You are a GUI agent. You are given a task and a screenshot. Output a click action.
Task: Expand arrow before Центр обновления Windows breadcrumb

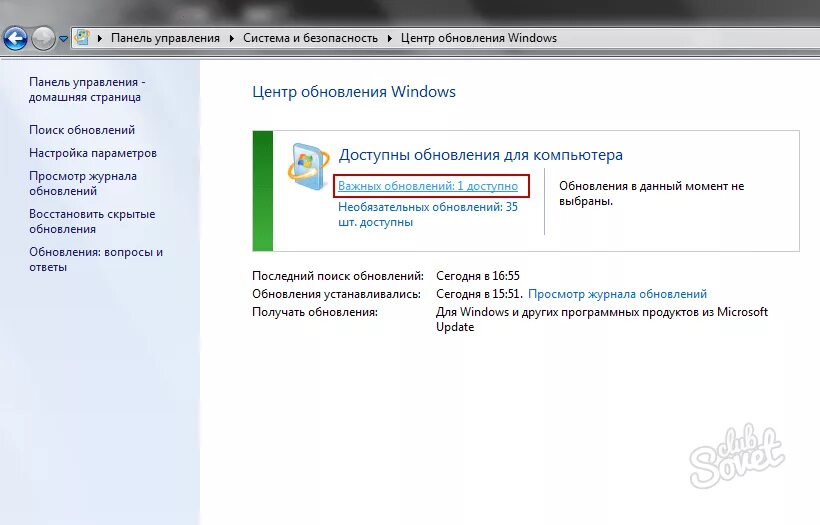(390, 38)
